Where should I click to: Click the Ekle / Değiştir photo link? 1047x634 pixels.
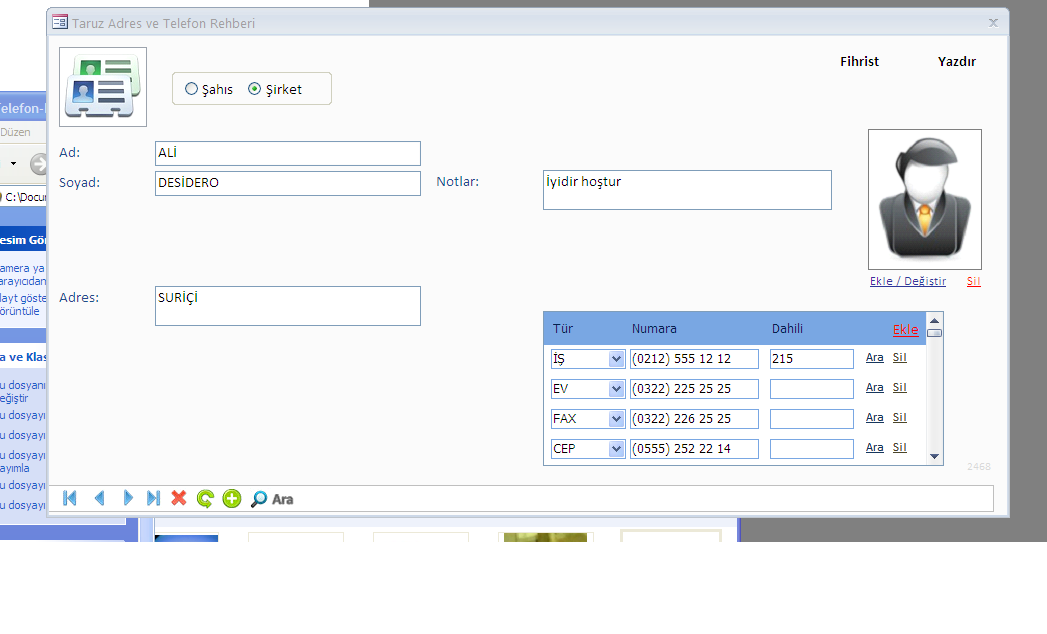(x=907, y=281)
